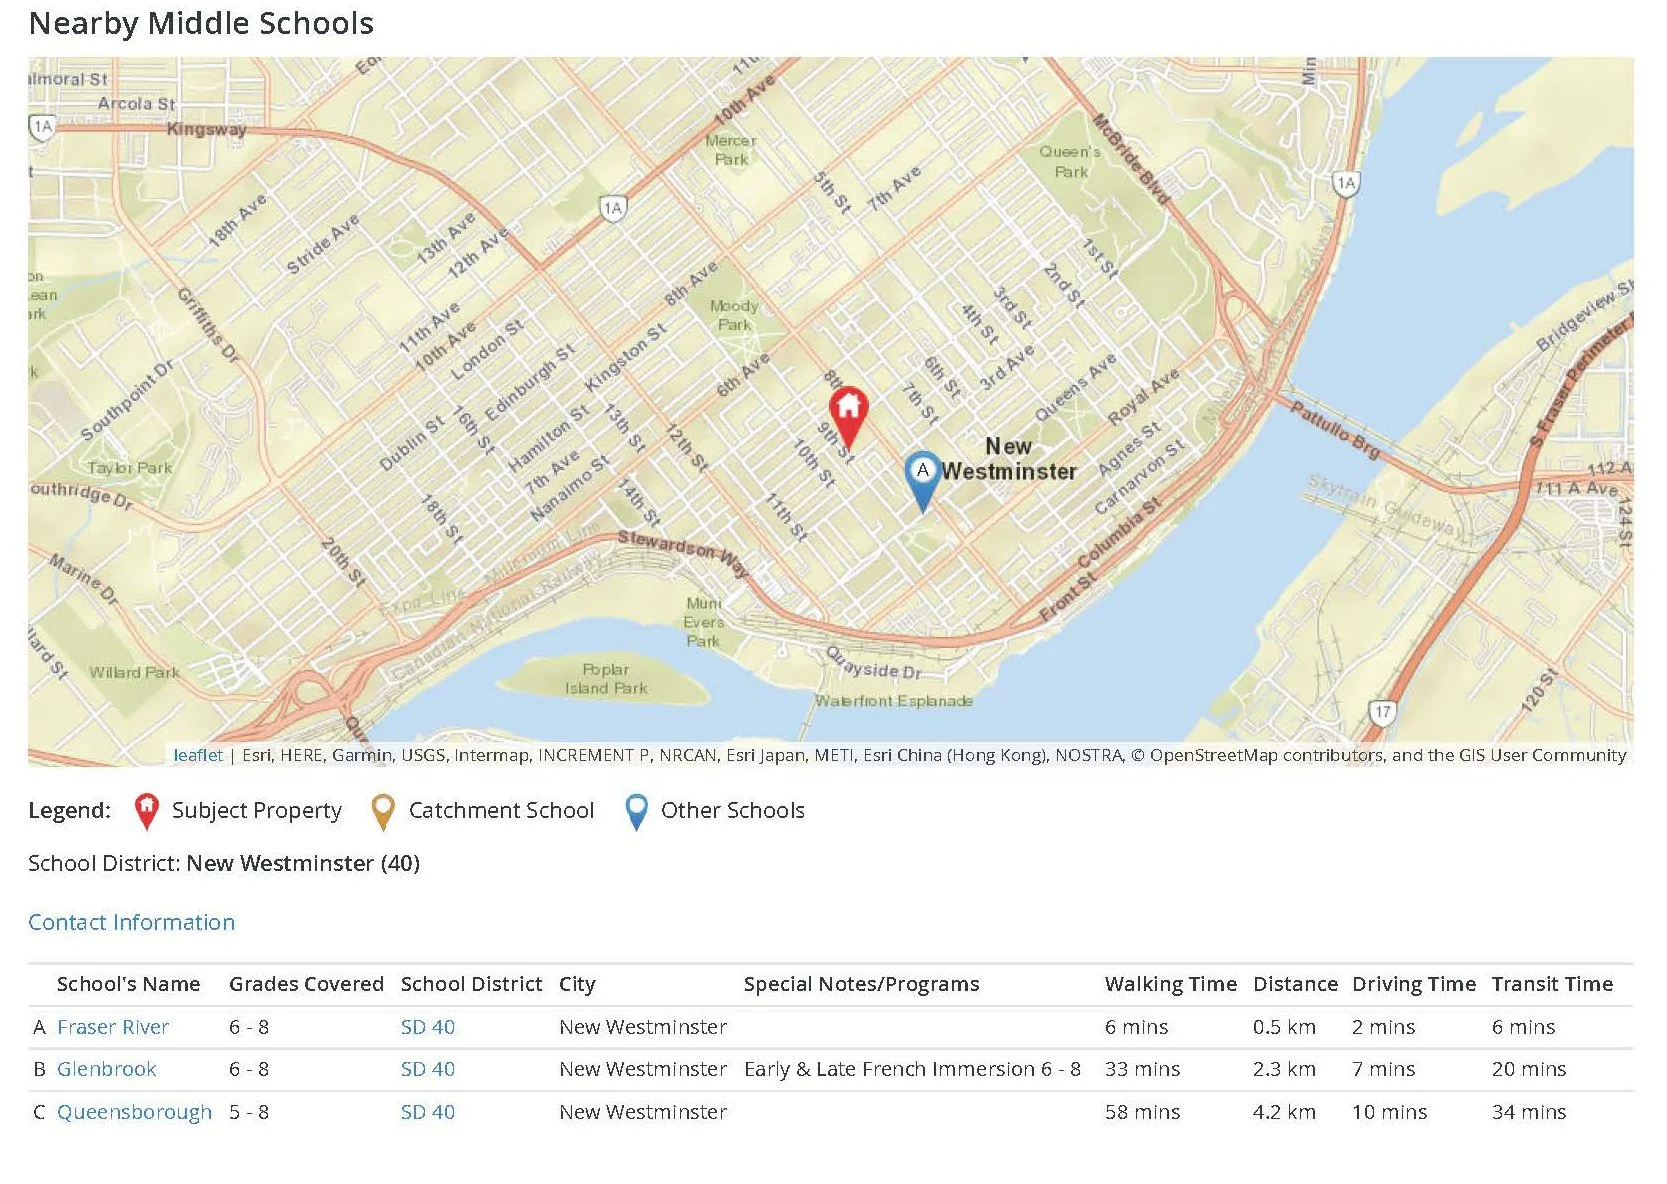Click the blue school marker labeled A on map
Viewport: 1667px width, 1184px height.
(922, 481)
